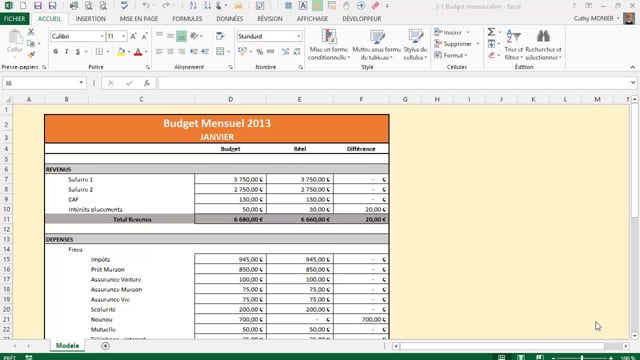Expand the Standard number format dropdown

299,36
